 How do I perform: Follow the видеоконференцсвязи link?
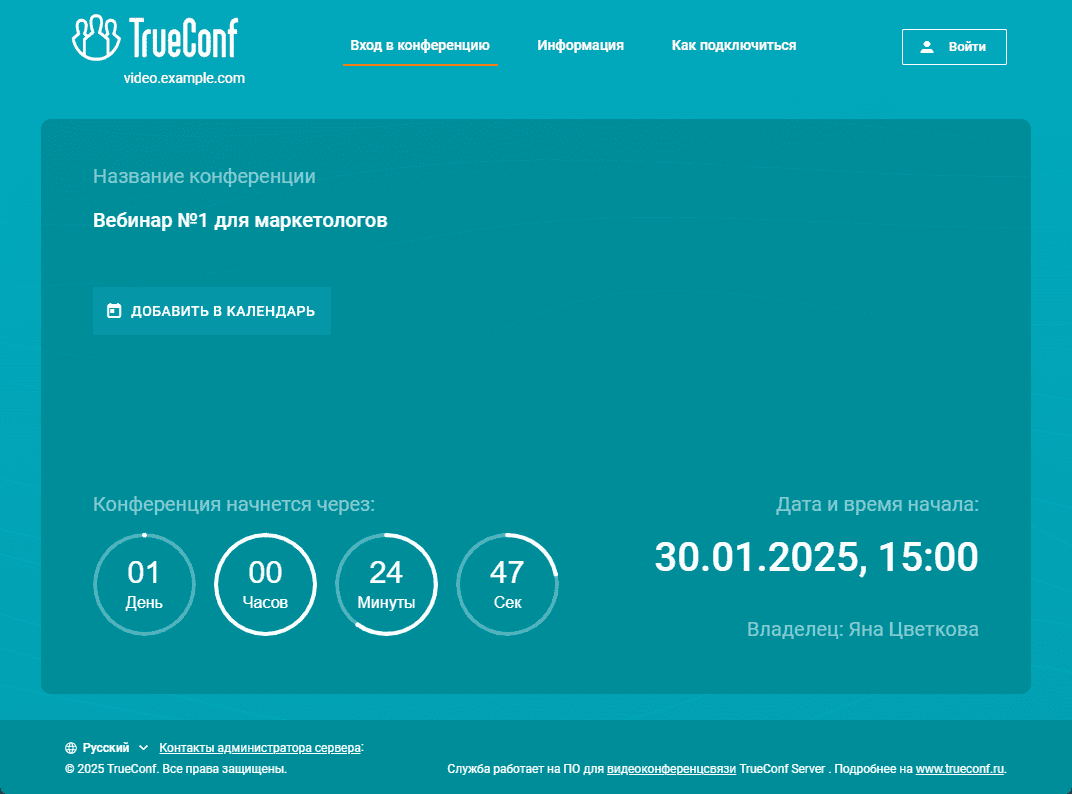(x=671, y=769)
